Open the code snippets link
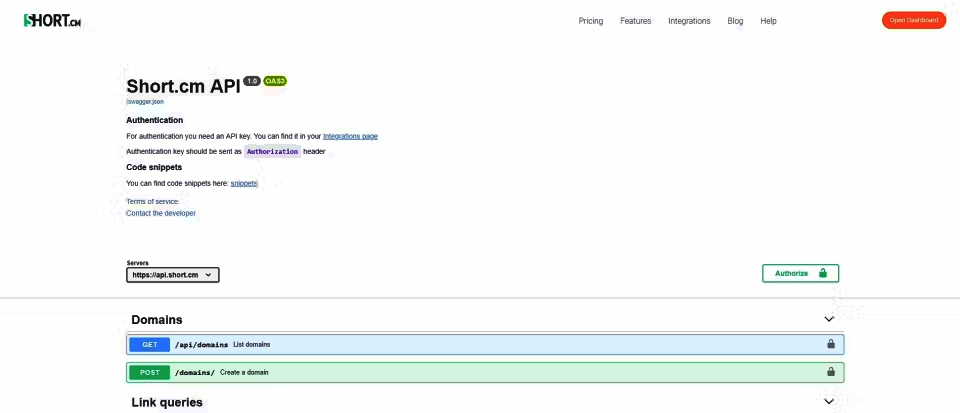The height and width of the screenshot is (413, 960). [244, 184]
